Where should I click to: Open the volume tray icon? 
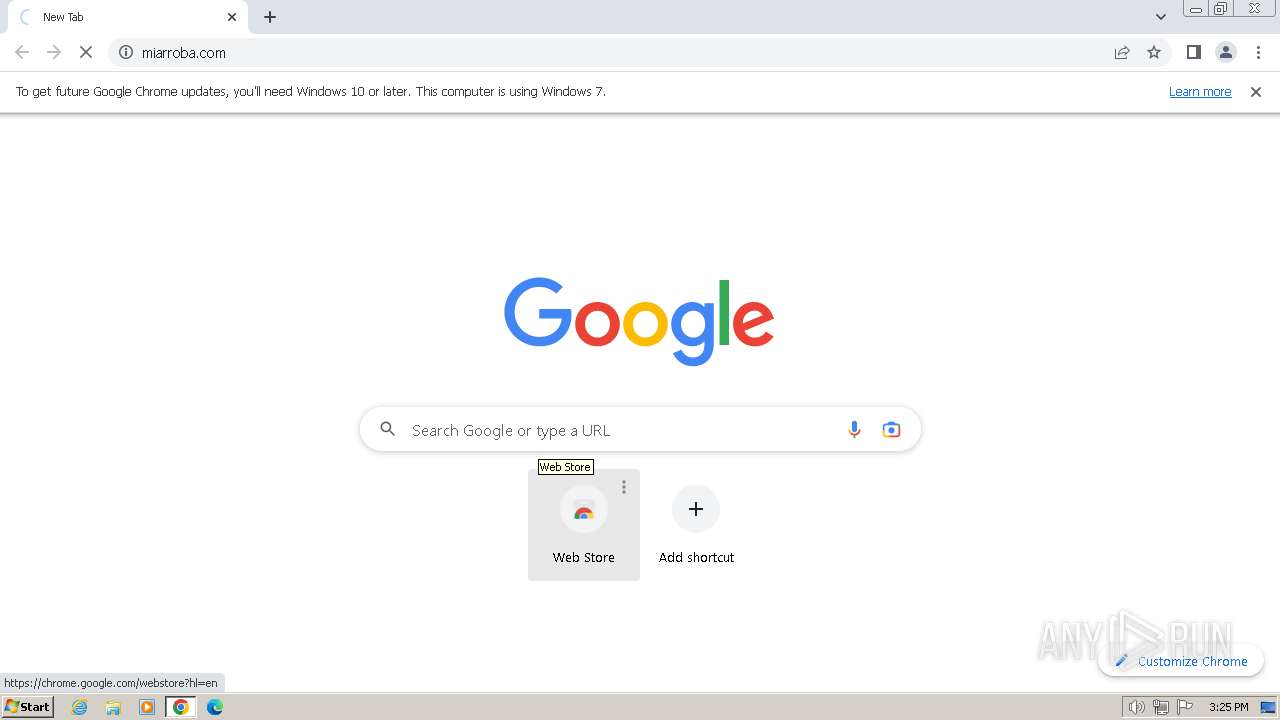[x=1137, y=707]
